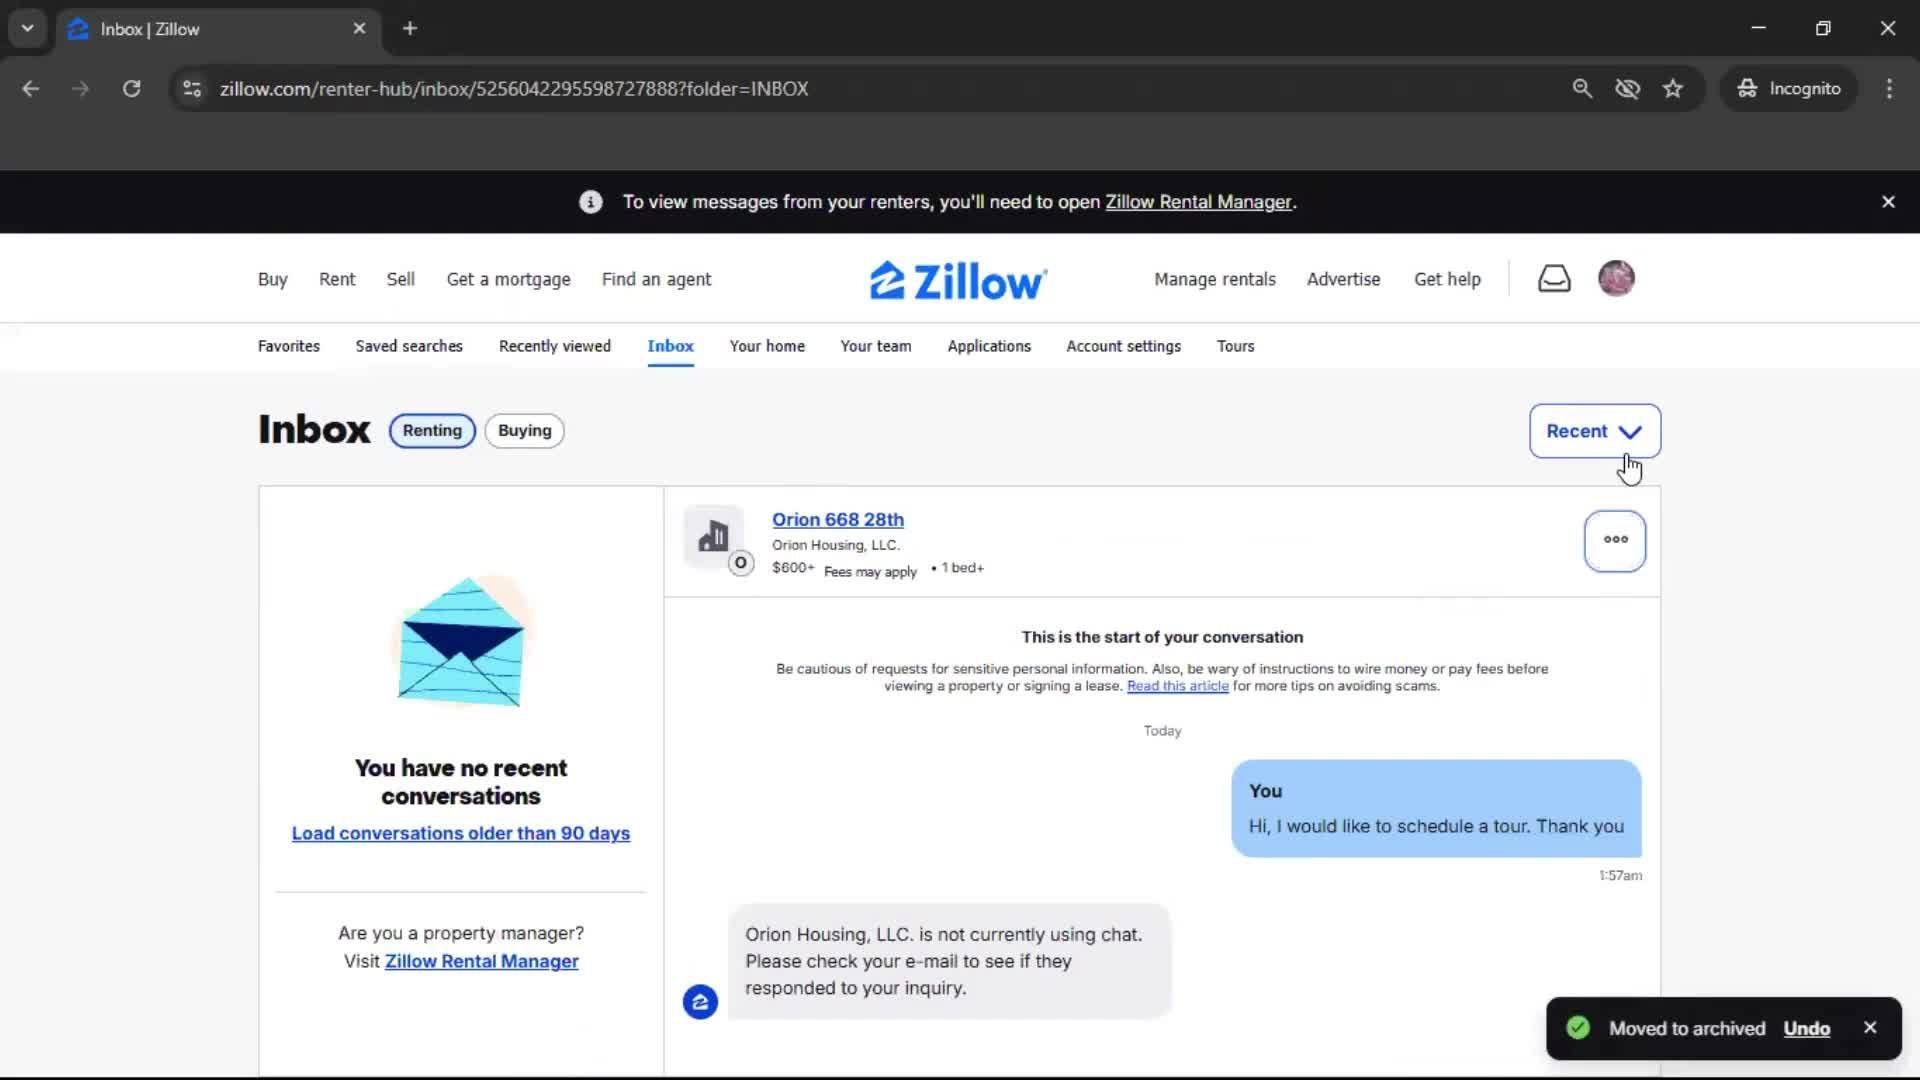Dismiss the Moved to archived toast
The width and height of the screenshot is (1920, 1080).
pyautogui.click(x=1869, y=1027)
